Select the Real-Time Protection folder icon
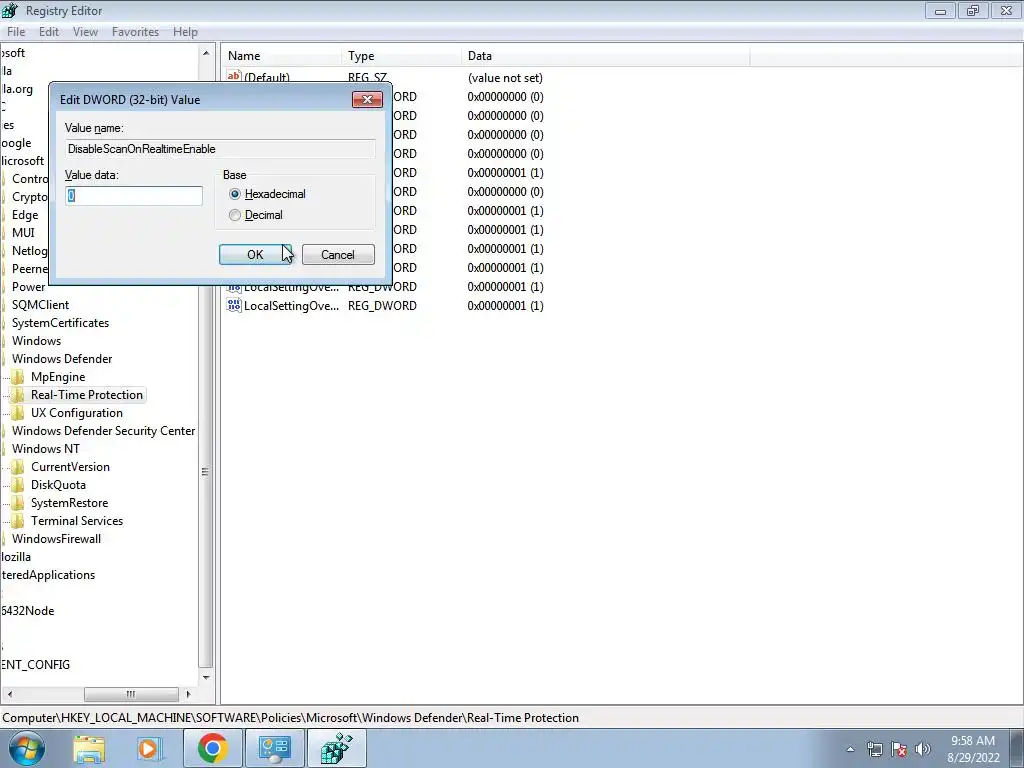 18,394
